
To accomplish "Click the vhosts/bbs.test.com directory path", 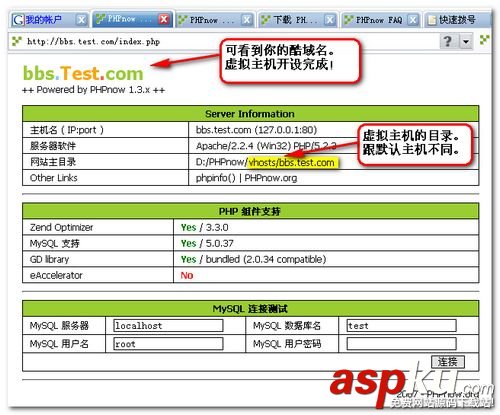I will coord(292,163).
